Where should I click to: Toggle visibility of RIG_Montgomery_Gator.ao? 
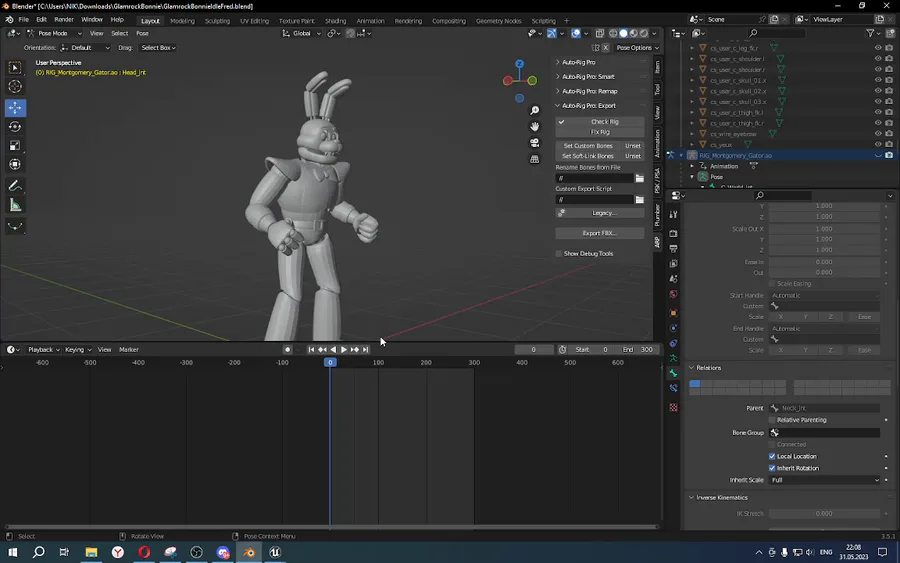coord(878,156)
